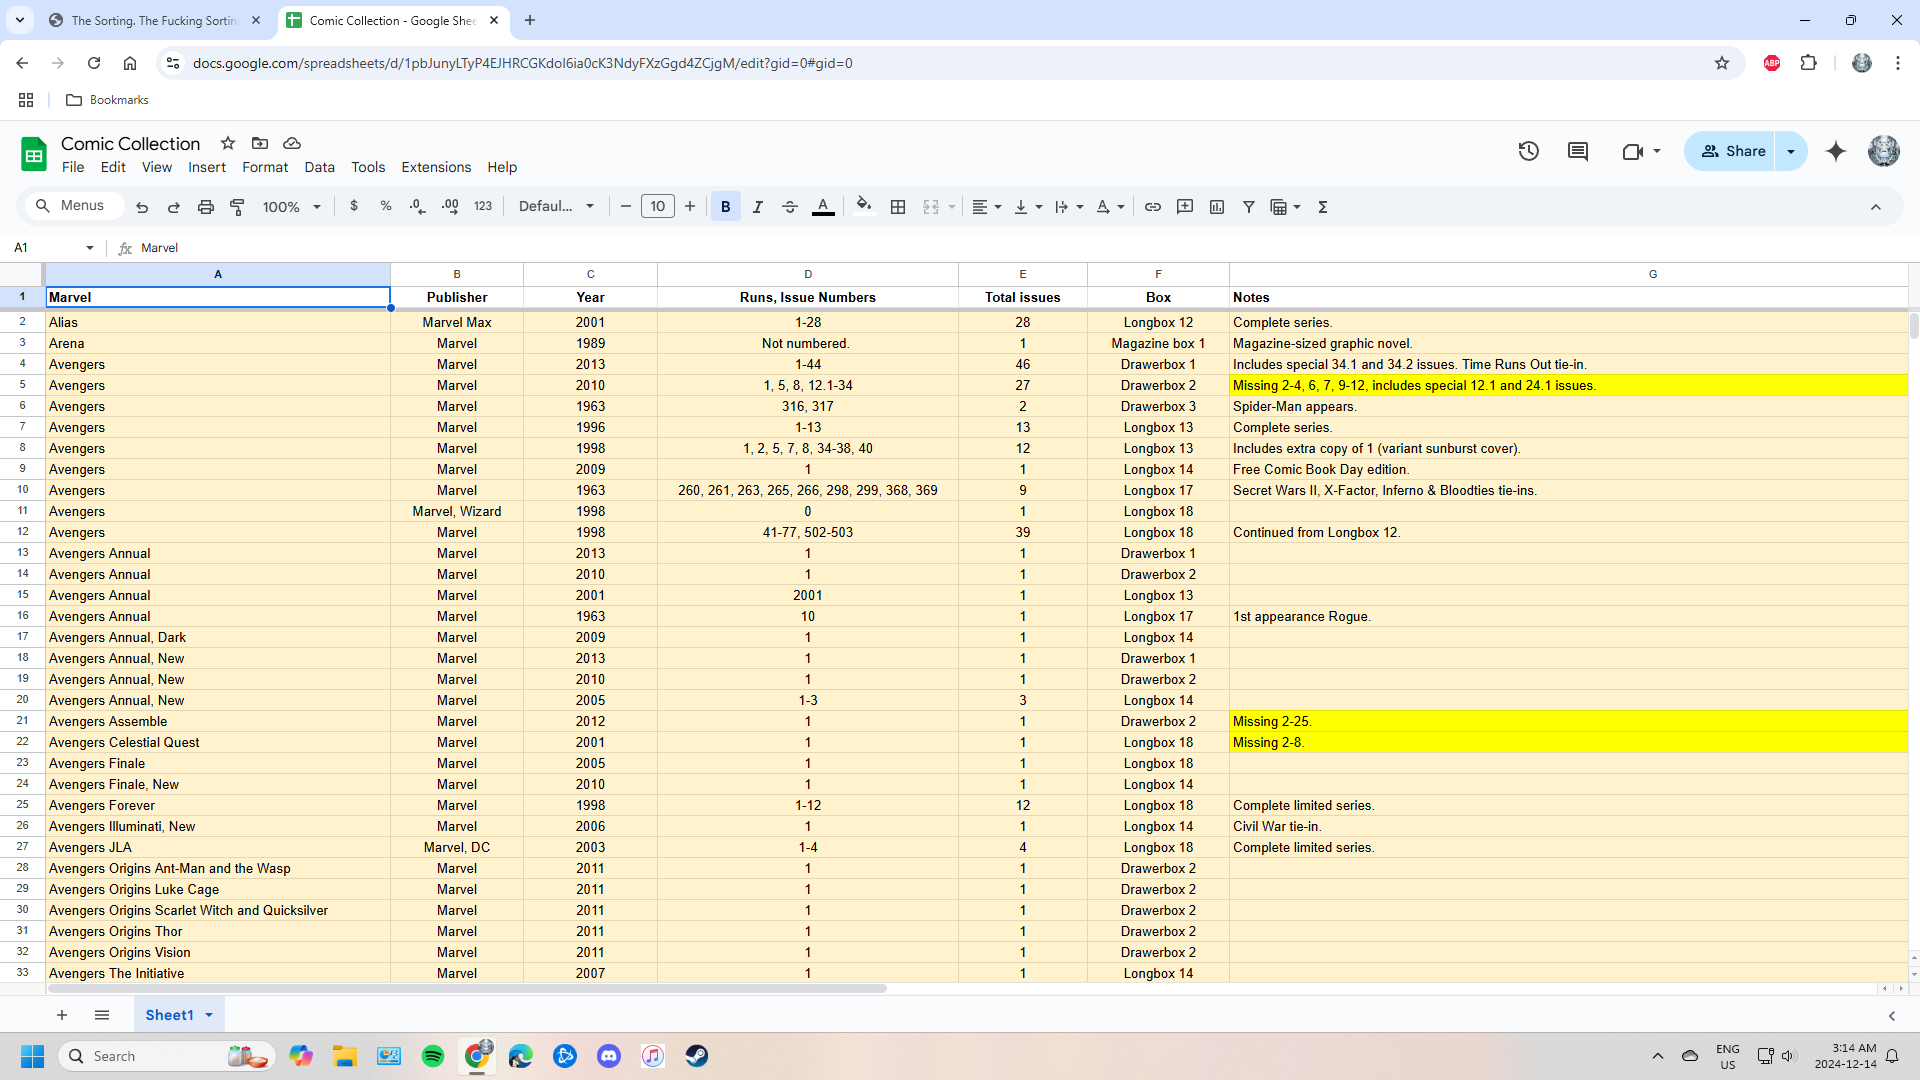Open Discord from the taskbar

click(x=609, y=1056)
